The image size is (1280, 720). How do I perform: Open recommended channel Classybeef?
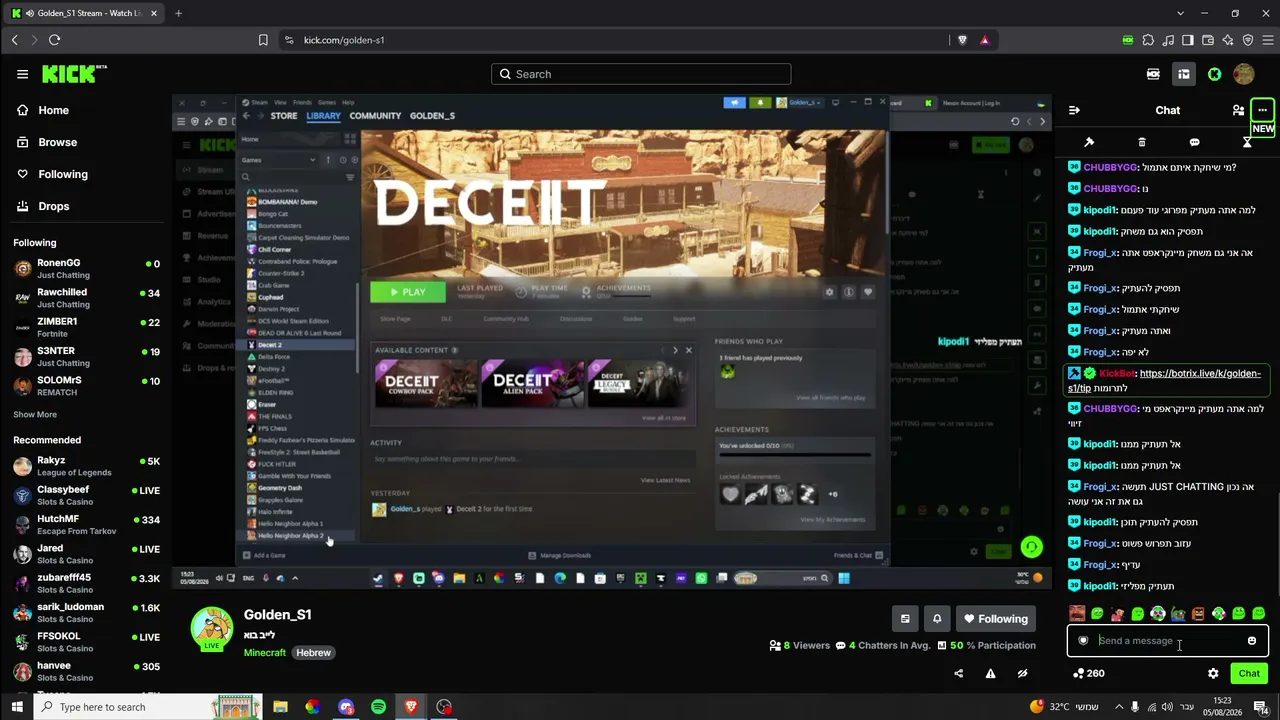(x=86, y=496)
